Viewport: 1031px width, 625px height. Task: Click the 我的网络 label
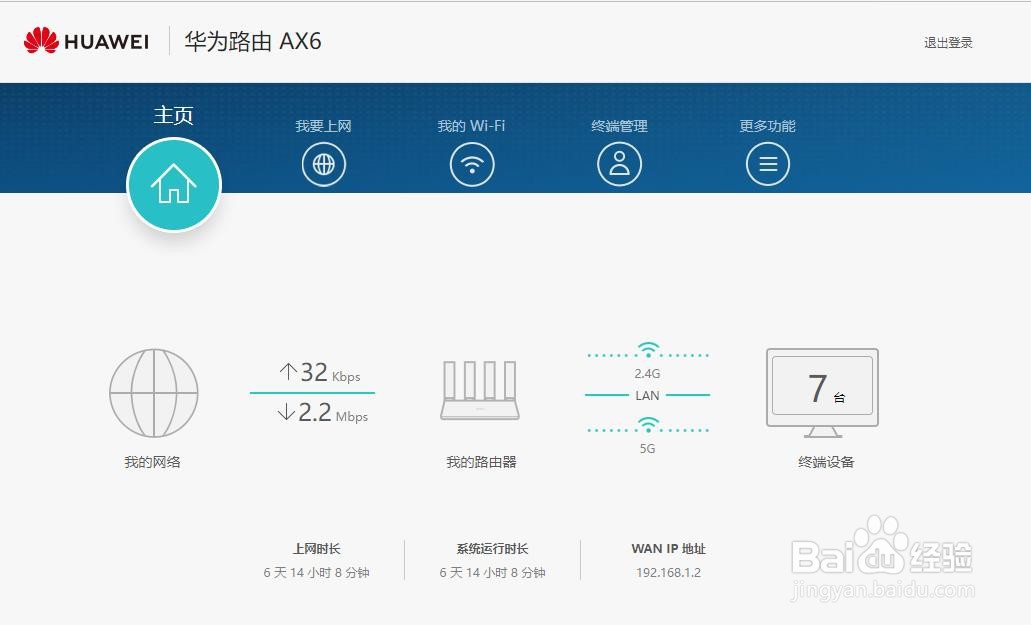[x=153, y=462]
